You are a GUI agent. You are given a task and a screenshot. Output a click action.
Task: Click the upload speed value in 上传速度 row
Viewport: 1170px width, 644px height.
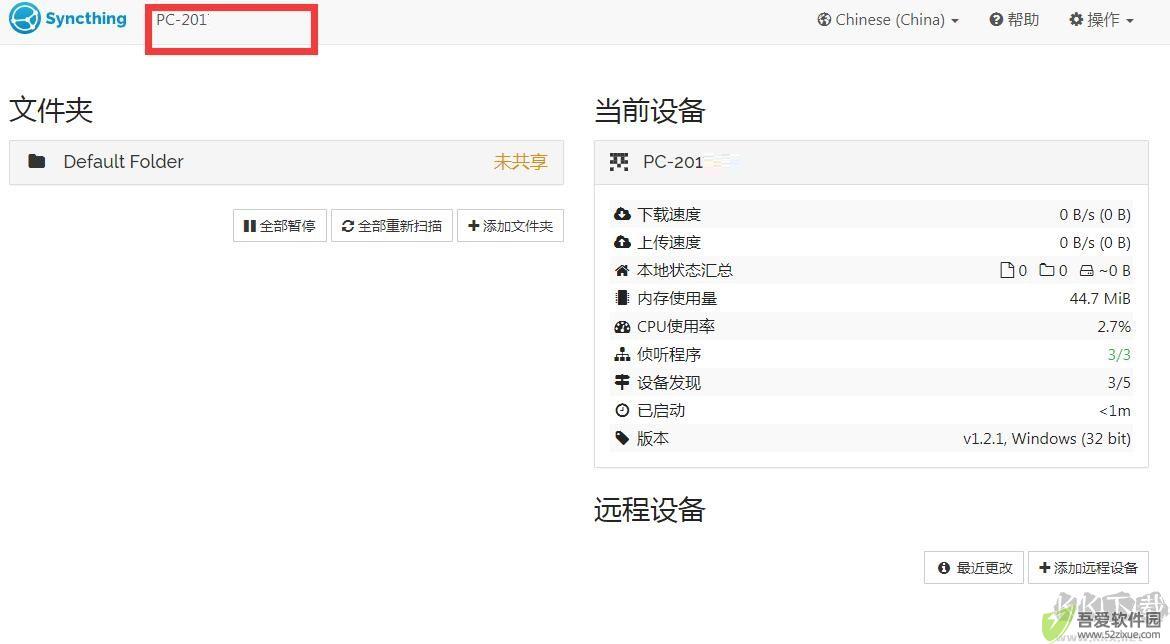pos(1095,243)
